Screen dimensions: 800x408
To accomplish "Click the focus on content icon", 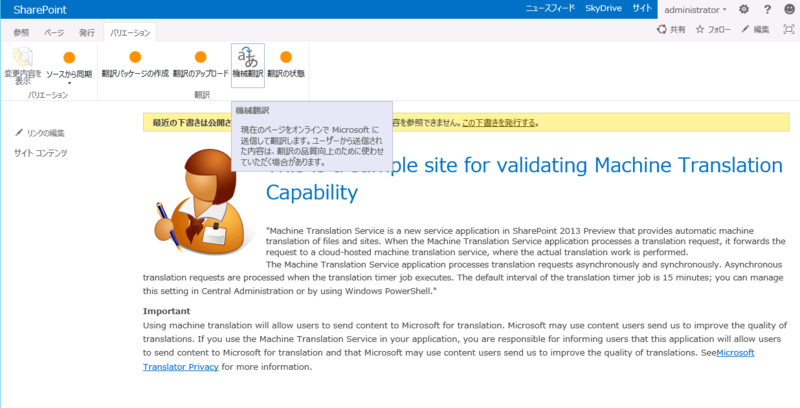I will [789, 30].
